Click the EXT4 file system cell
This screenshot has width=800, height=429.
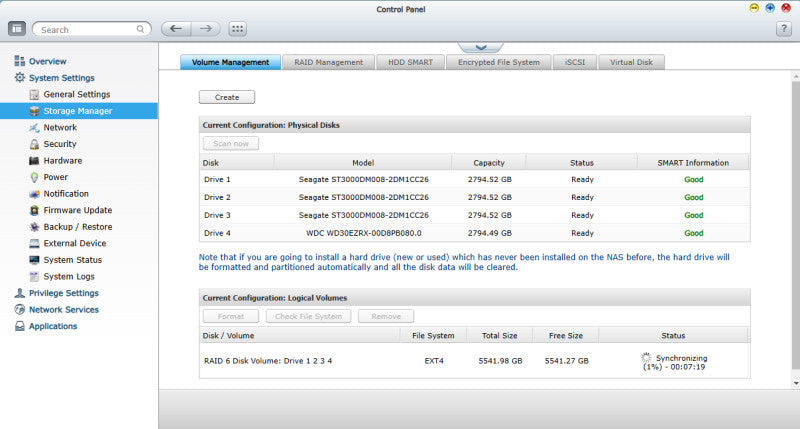[x=434, y=361]
